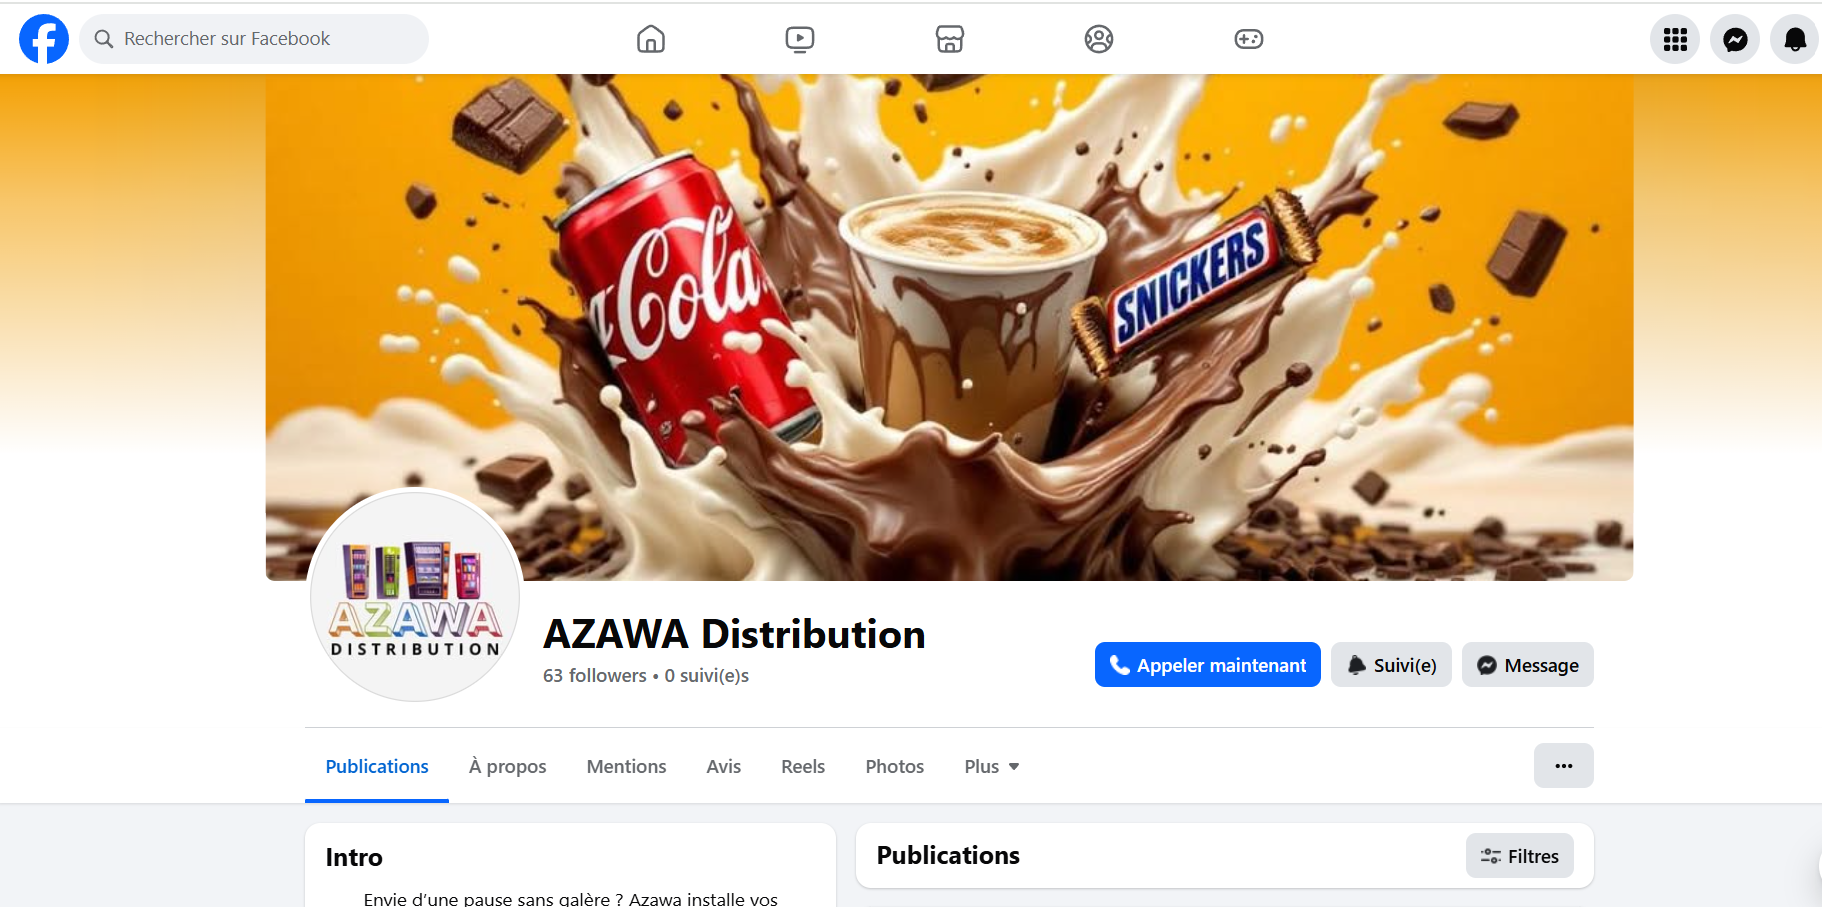The image size is (1822, 907).
Task: Toggle the Suivi(e) follow button
Action: coord(1391,665)
